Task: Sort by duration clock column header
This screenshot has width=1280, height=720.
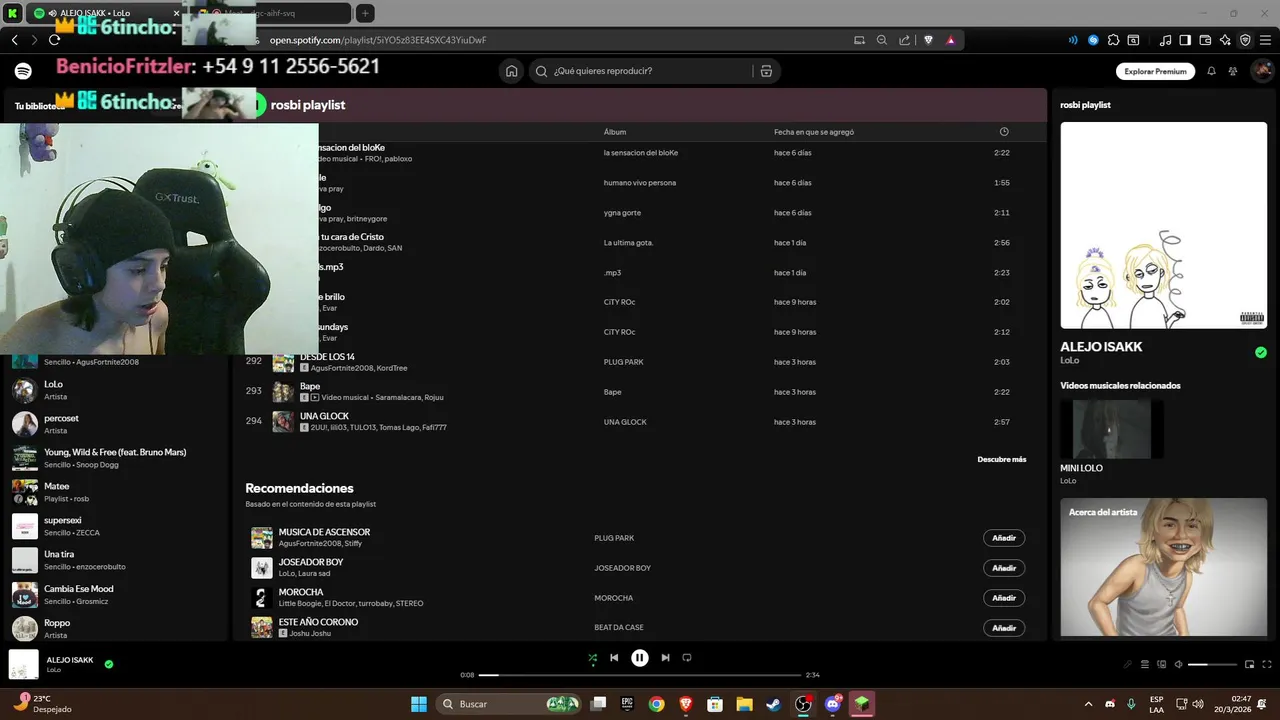Action: (1004, 132)
